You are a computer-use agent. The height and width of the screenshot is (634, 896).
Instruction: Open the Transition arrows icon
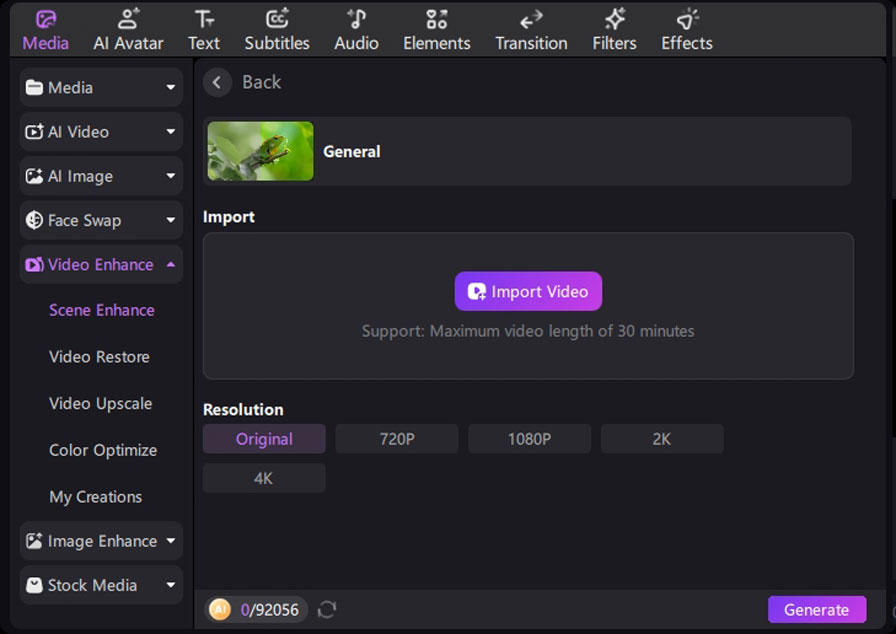531,20
